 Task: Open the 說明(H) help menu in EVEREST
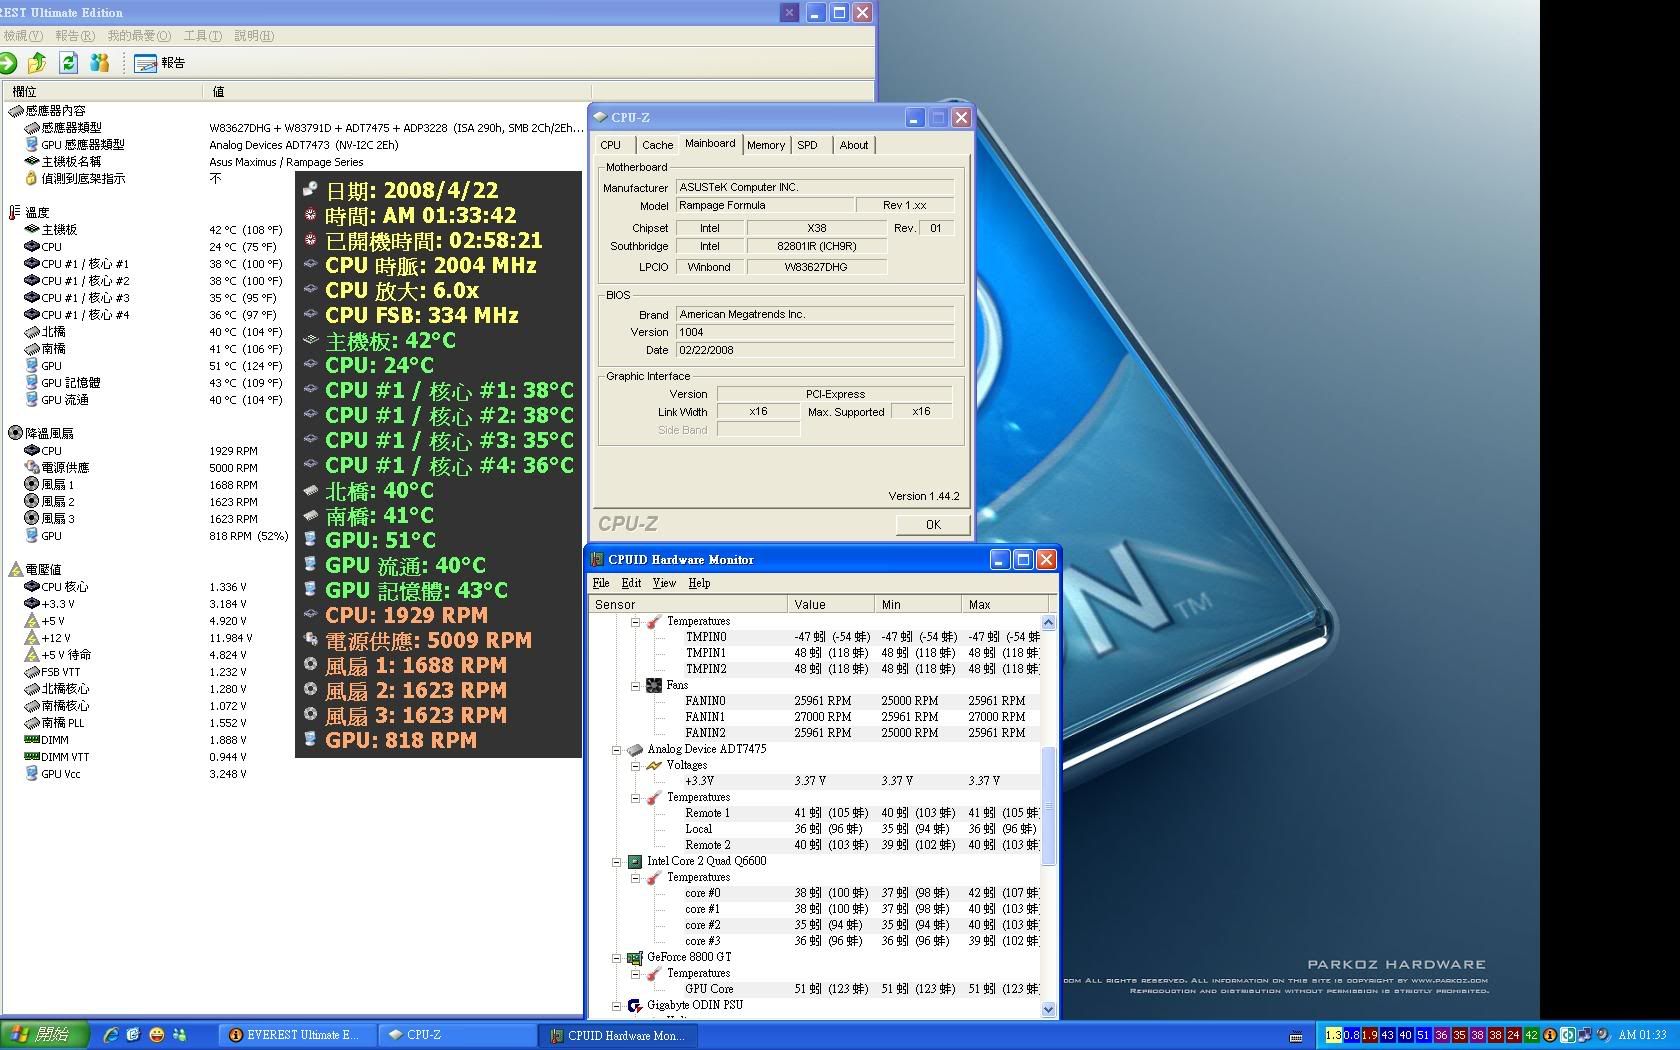(x=254, y=36)
